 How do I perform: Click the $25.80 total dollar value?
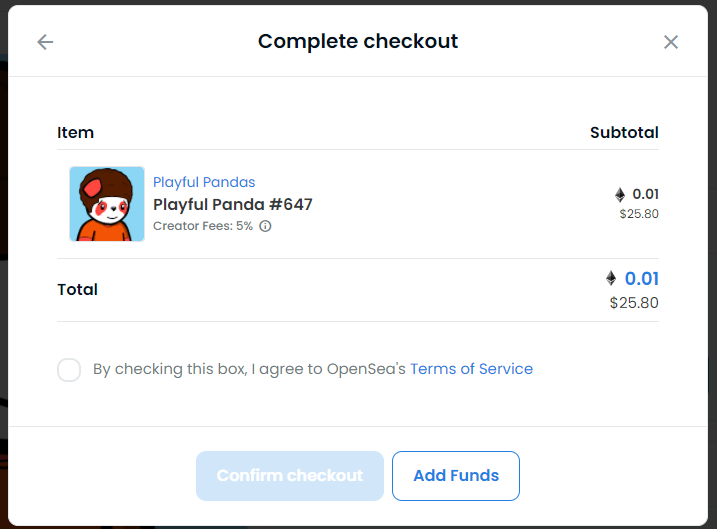(x=634, y=303)
